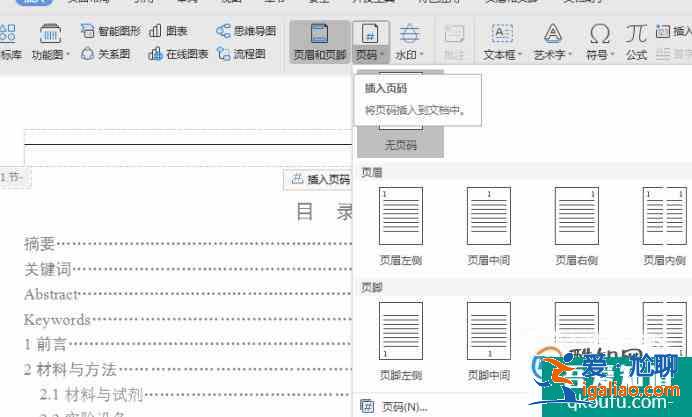The image size is (692, 417).
Task: Insert a 智能图形 smart graphic
Action: pyautogui.click(x=111, y=31)
